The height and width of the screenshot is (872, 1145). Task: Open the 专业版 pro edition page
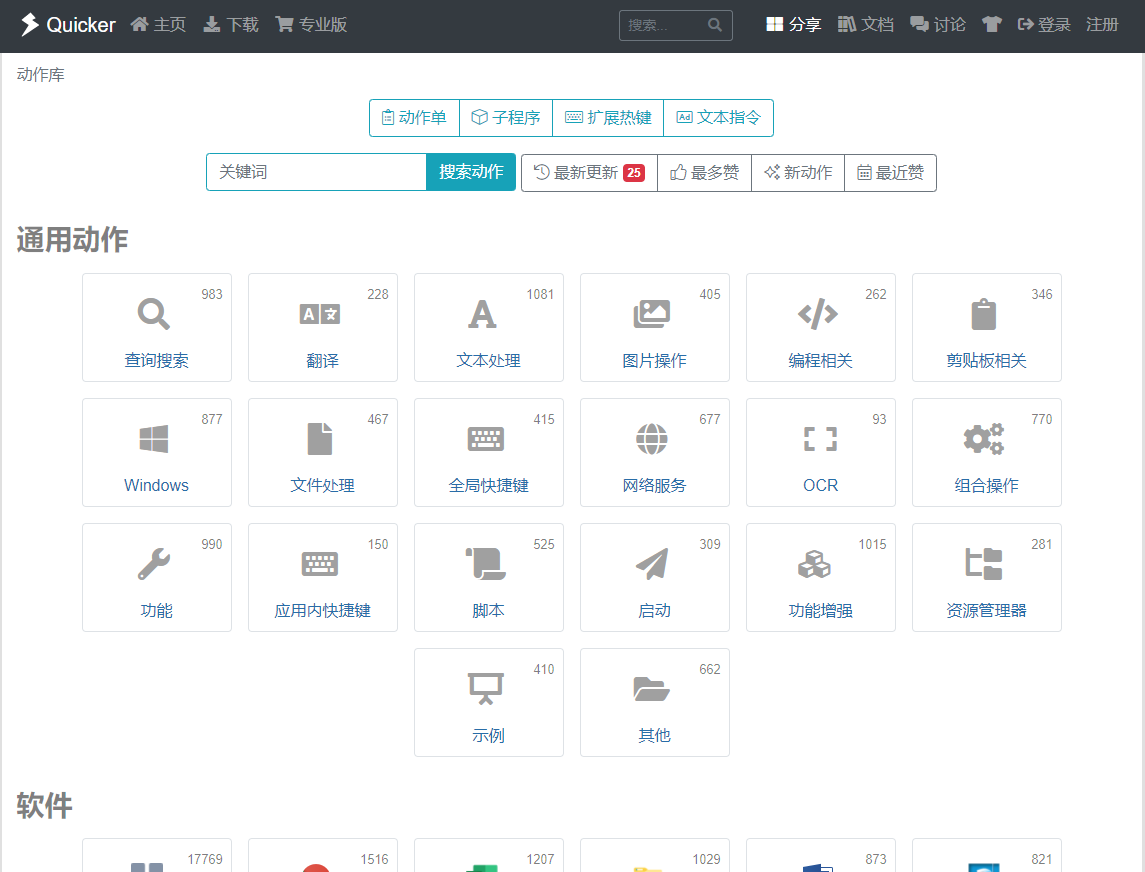[312, 25]
